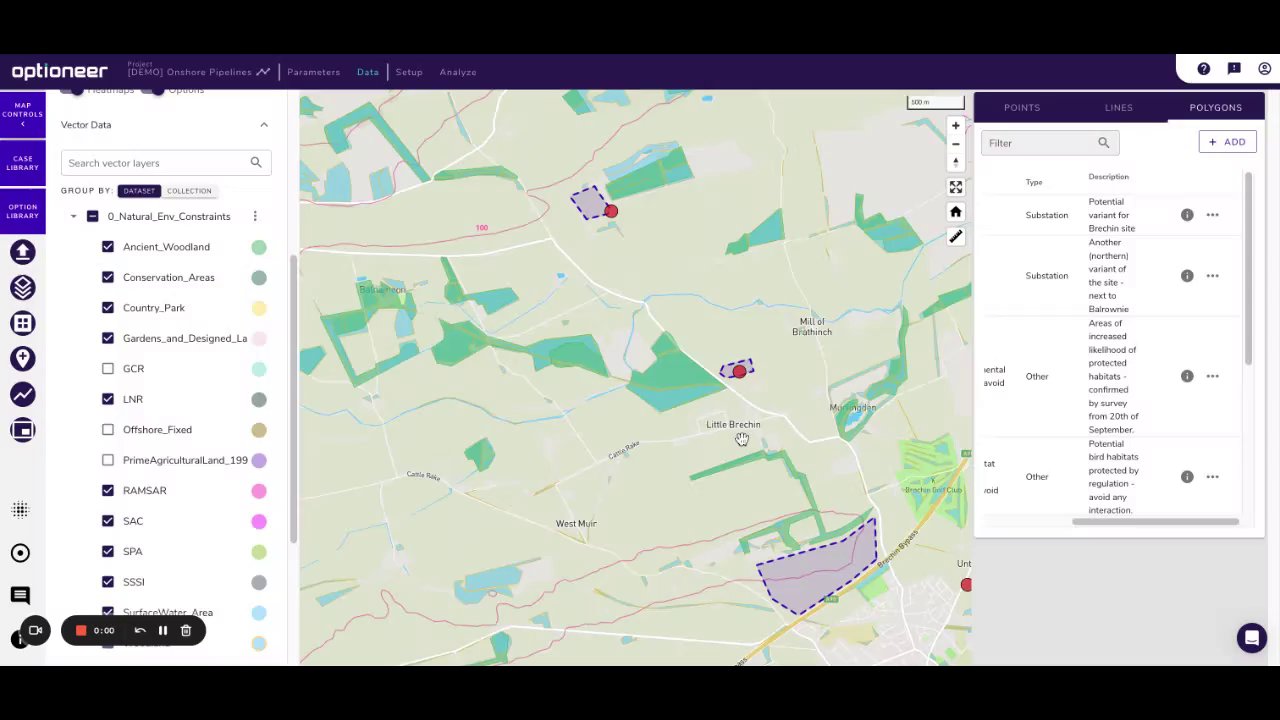Open the feedback icon in top bar
Viewport: 1280px width, 720px height.
point(1234,69)
